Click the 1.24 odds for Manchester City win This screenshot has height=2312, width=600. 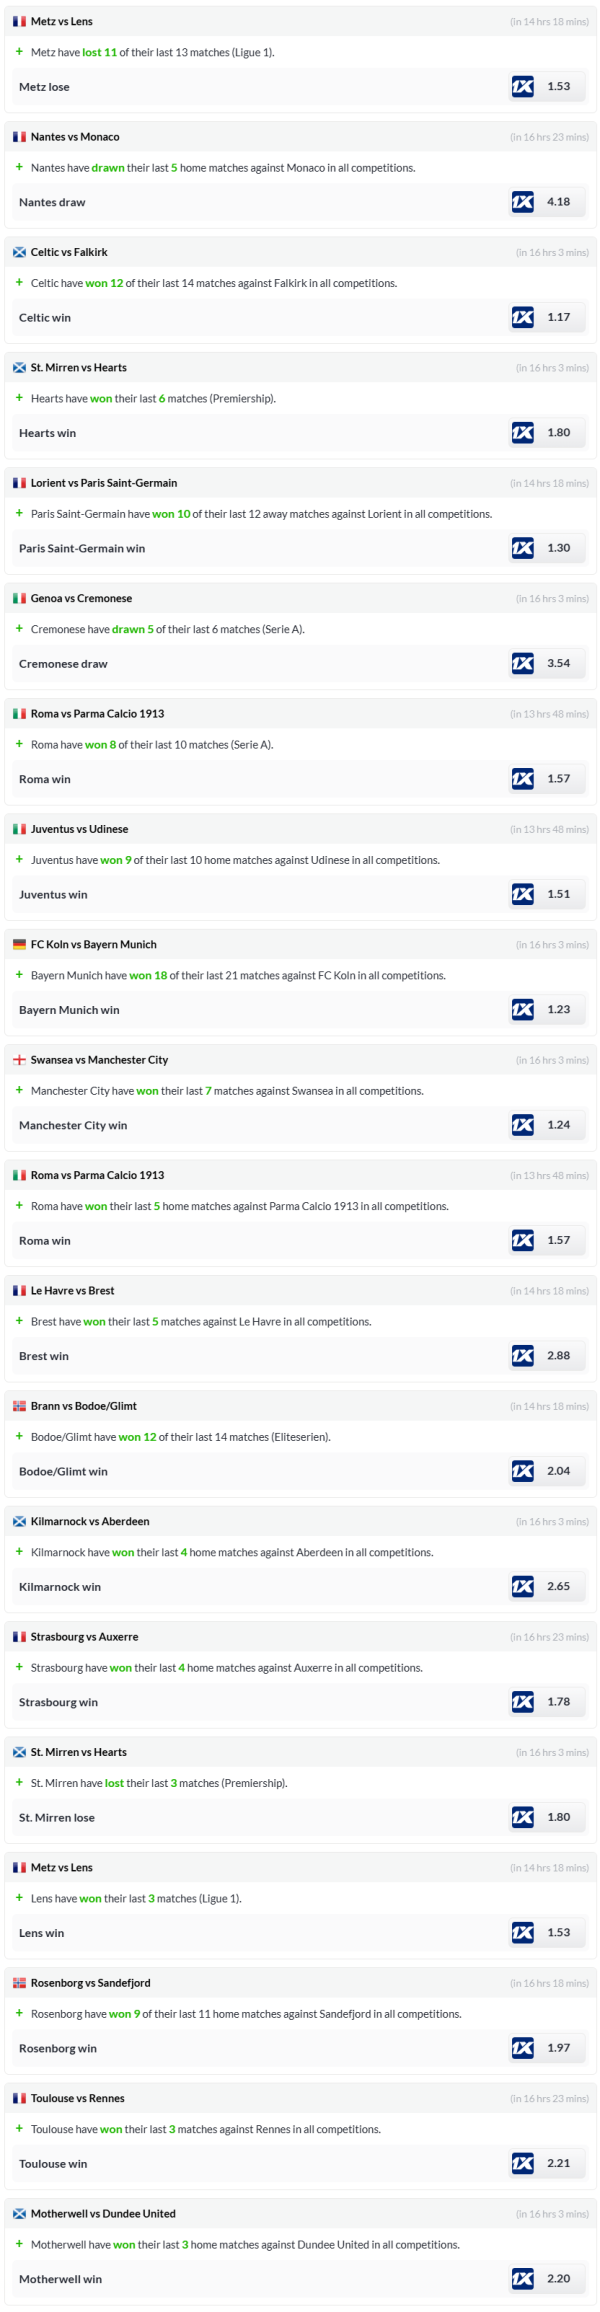(x=558, y=1125)
